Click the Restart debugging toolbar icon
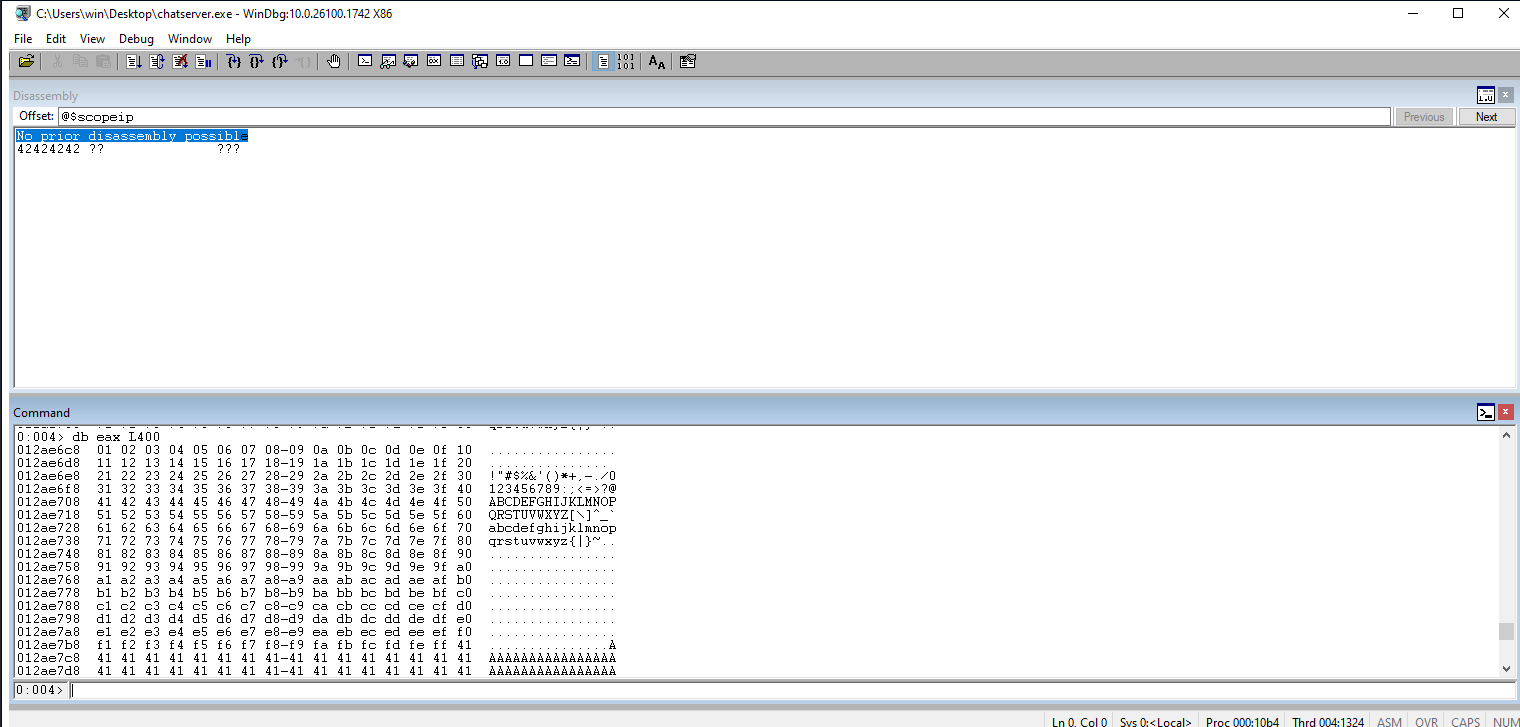The image size is (1520, 727). pos(157,62)
